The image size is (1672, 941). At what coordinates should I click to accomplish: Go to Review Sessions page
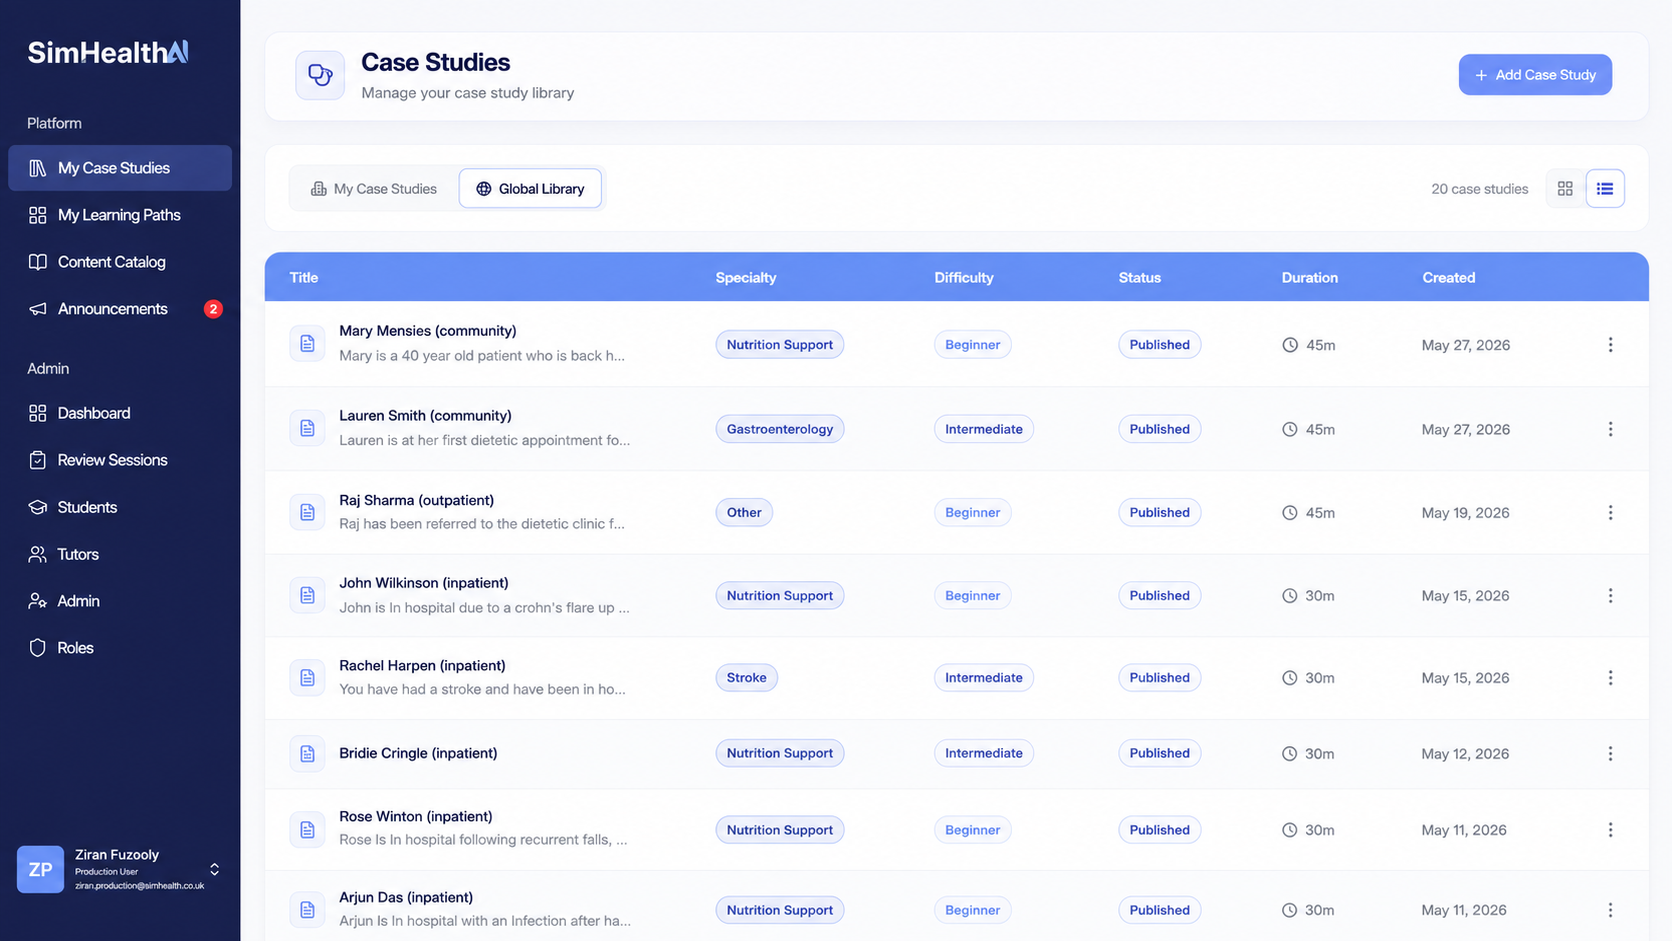[x=120, y=460]
